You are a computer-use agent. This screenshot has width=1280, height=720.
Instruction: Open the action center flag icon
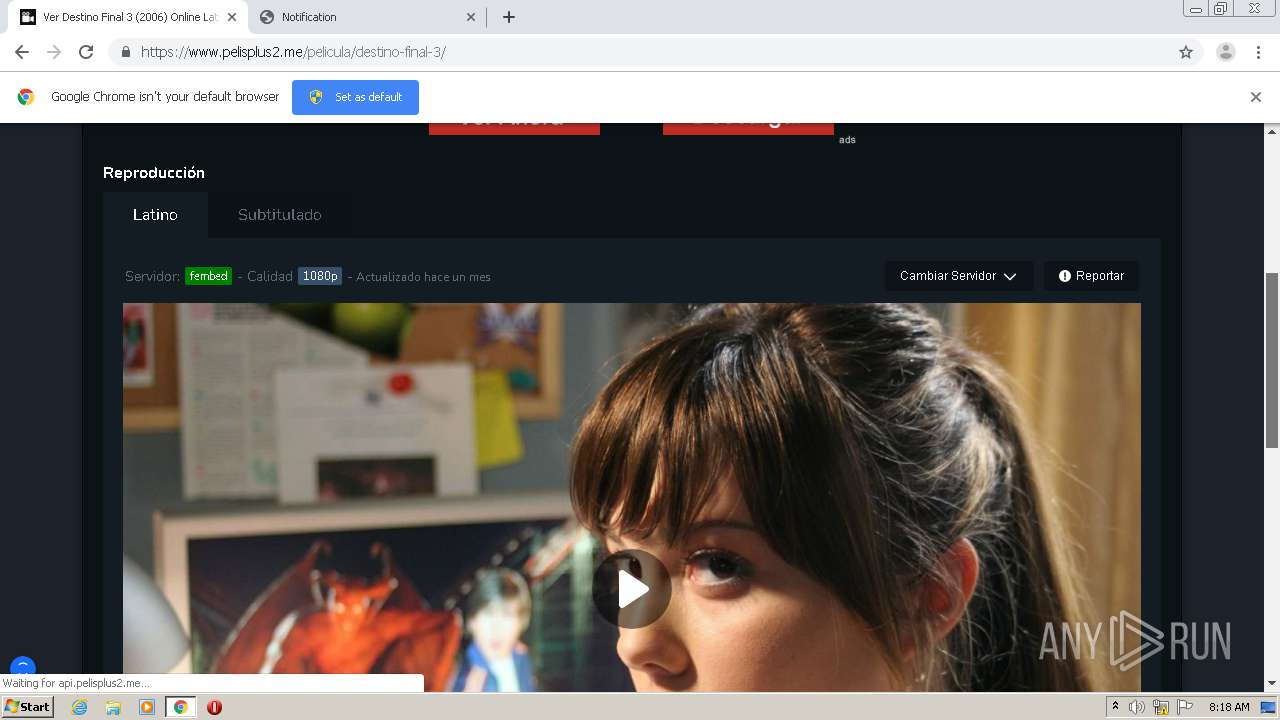click(1185, 707)
